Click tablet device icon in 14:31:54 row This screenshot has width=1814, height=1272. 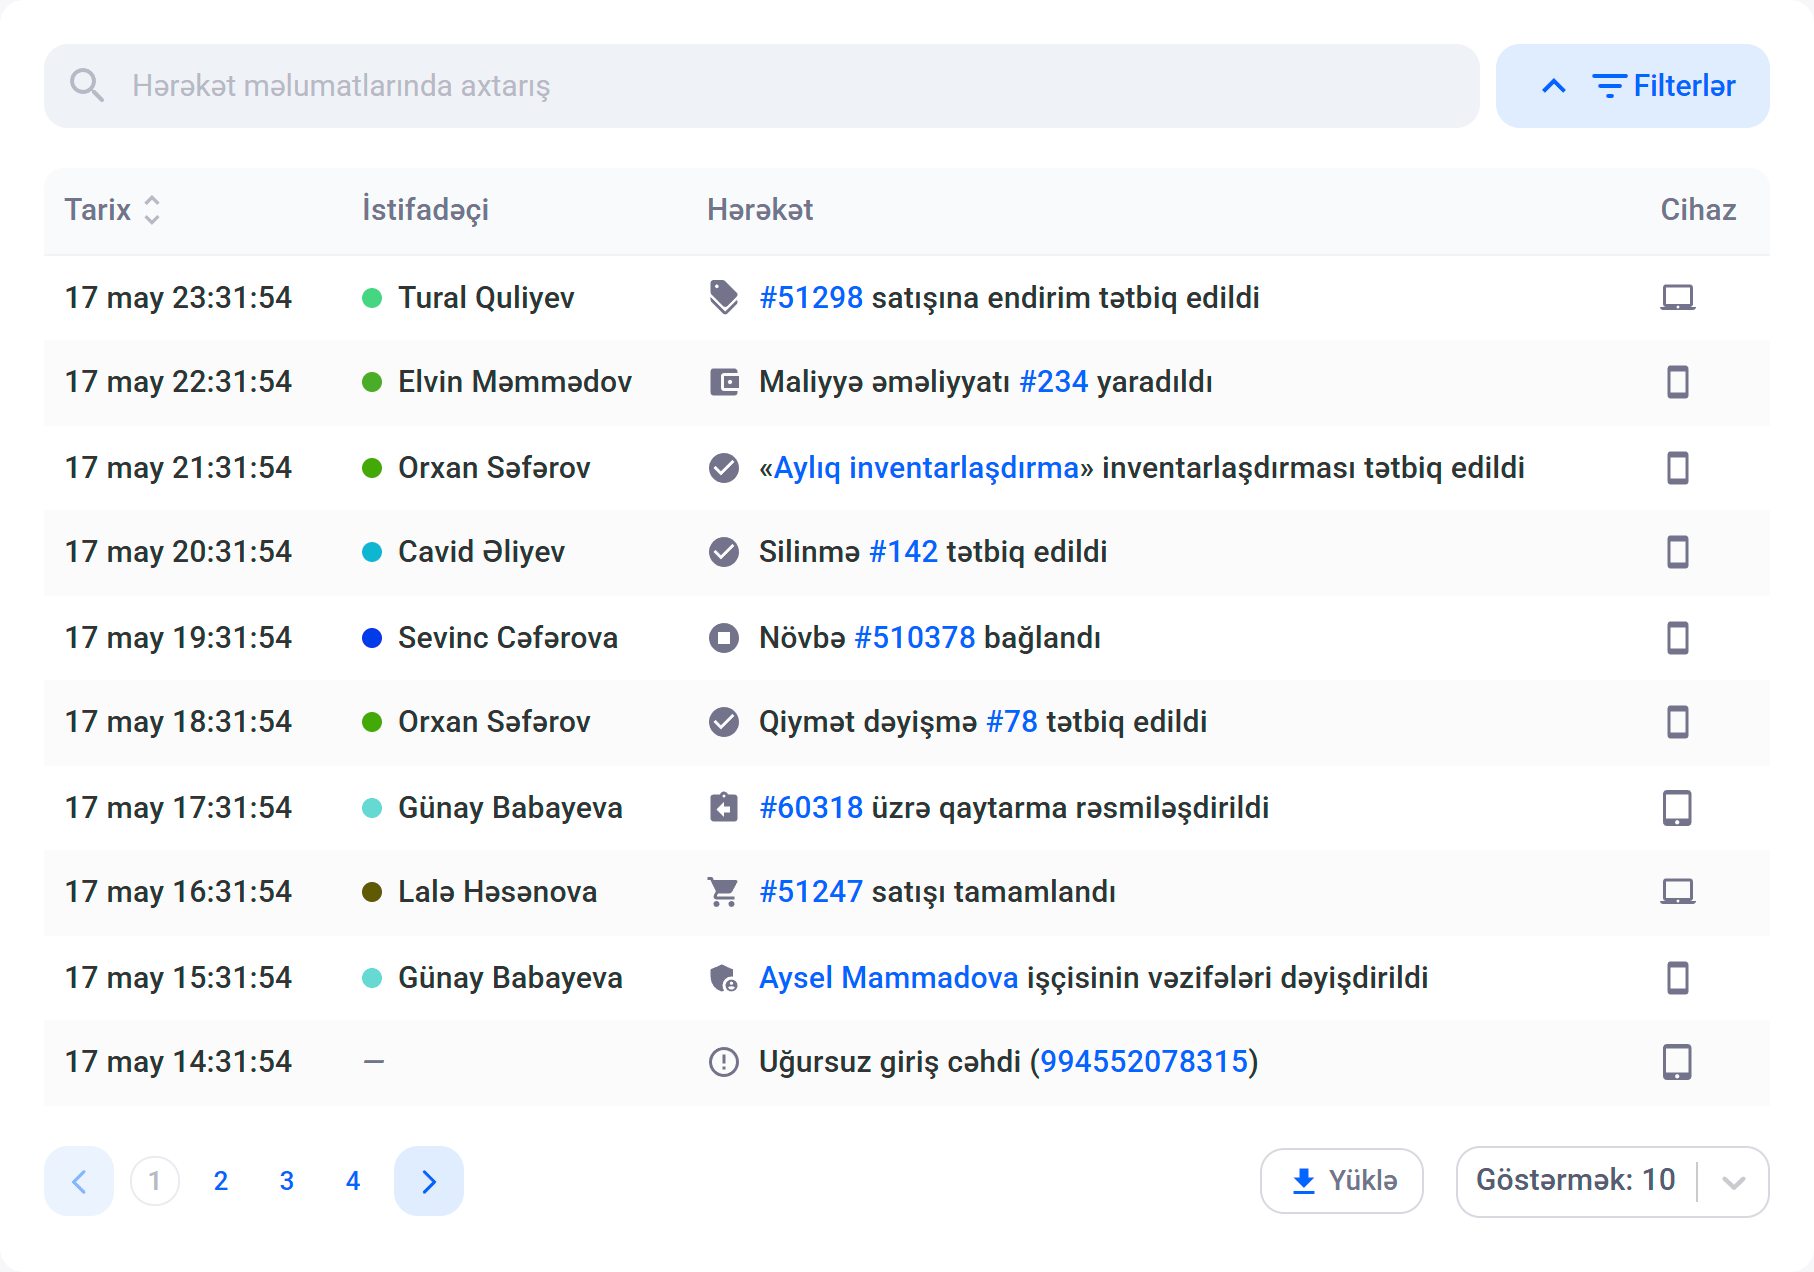(x=1678, y=1062)
